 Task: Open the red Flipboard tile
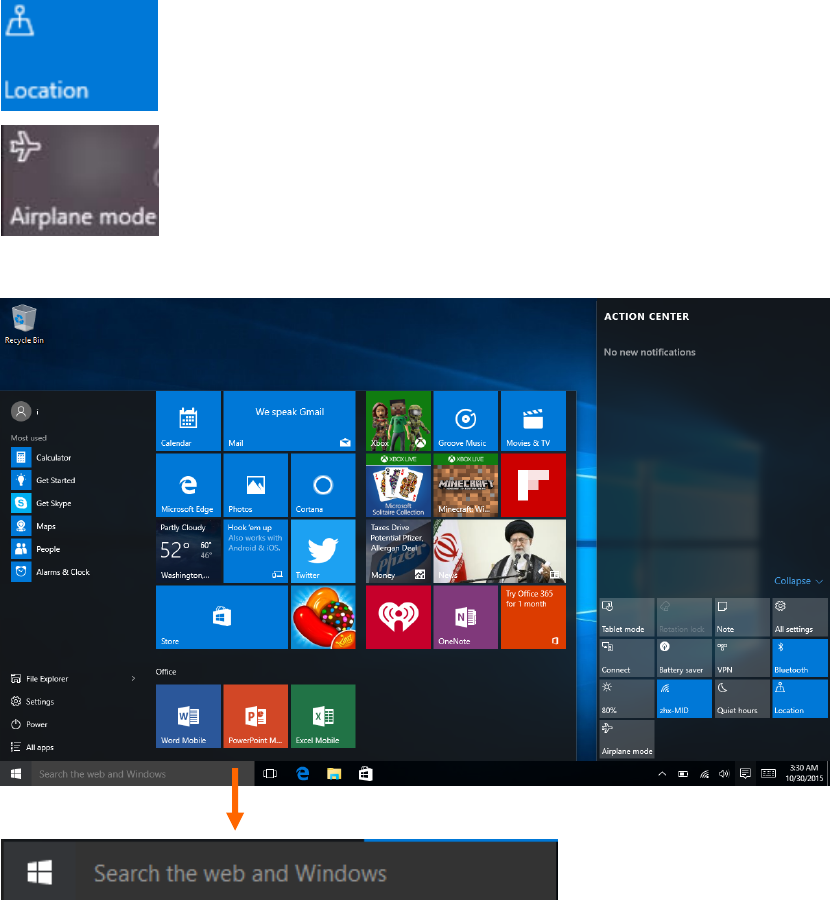533,486
